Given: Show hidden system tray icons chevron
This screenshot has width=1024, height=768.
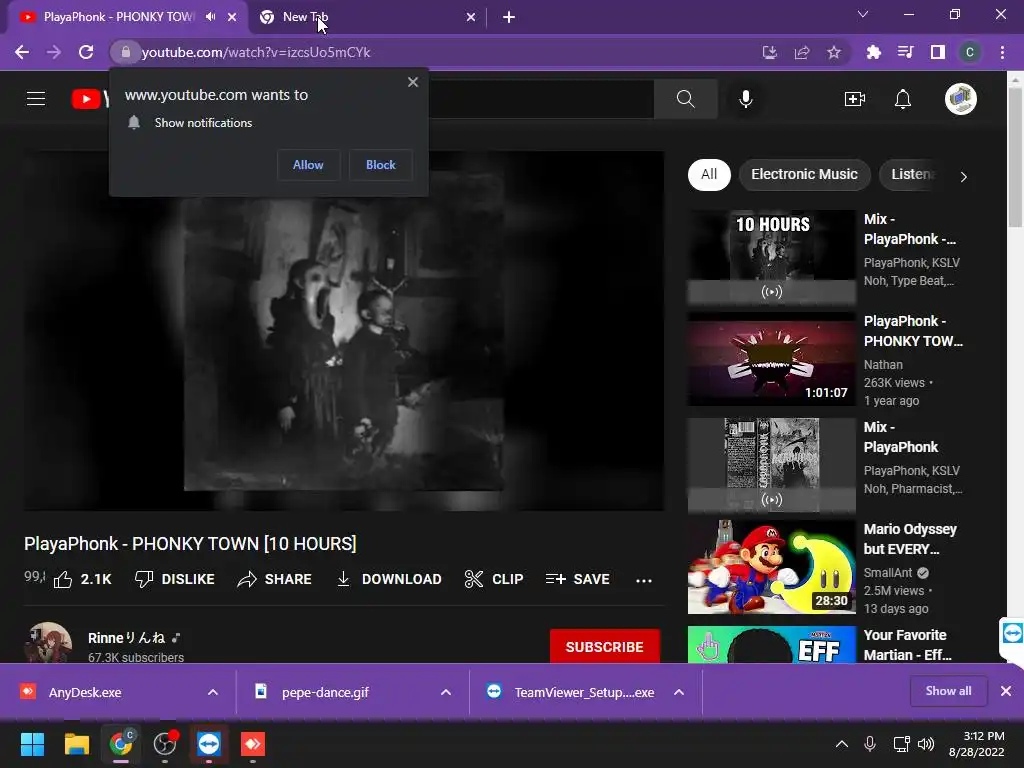Looking at the screenshot, I should coord(842,744).
